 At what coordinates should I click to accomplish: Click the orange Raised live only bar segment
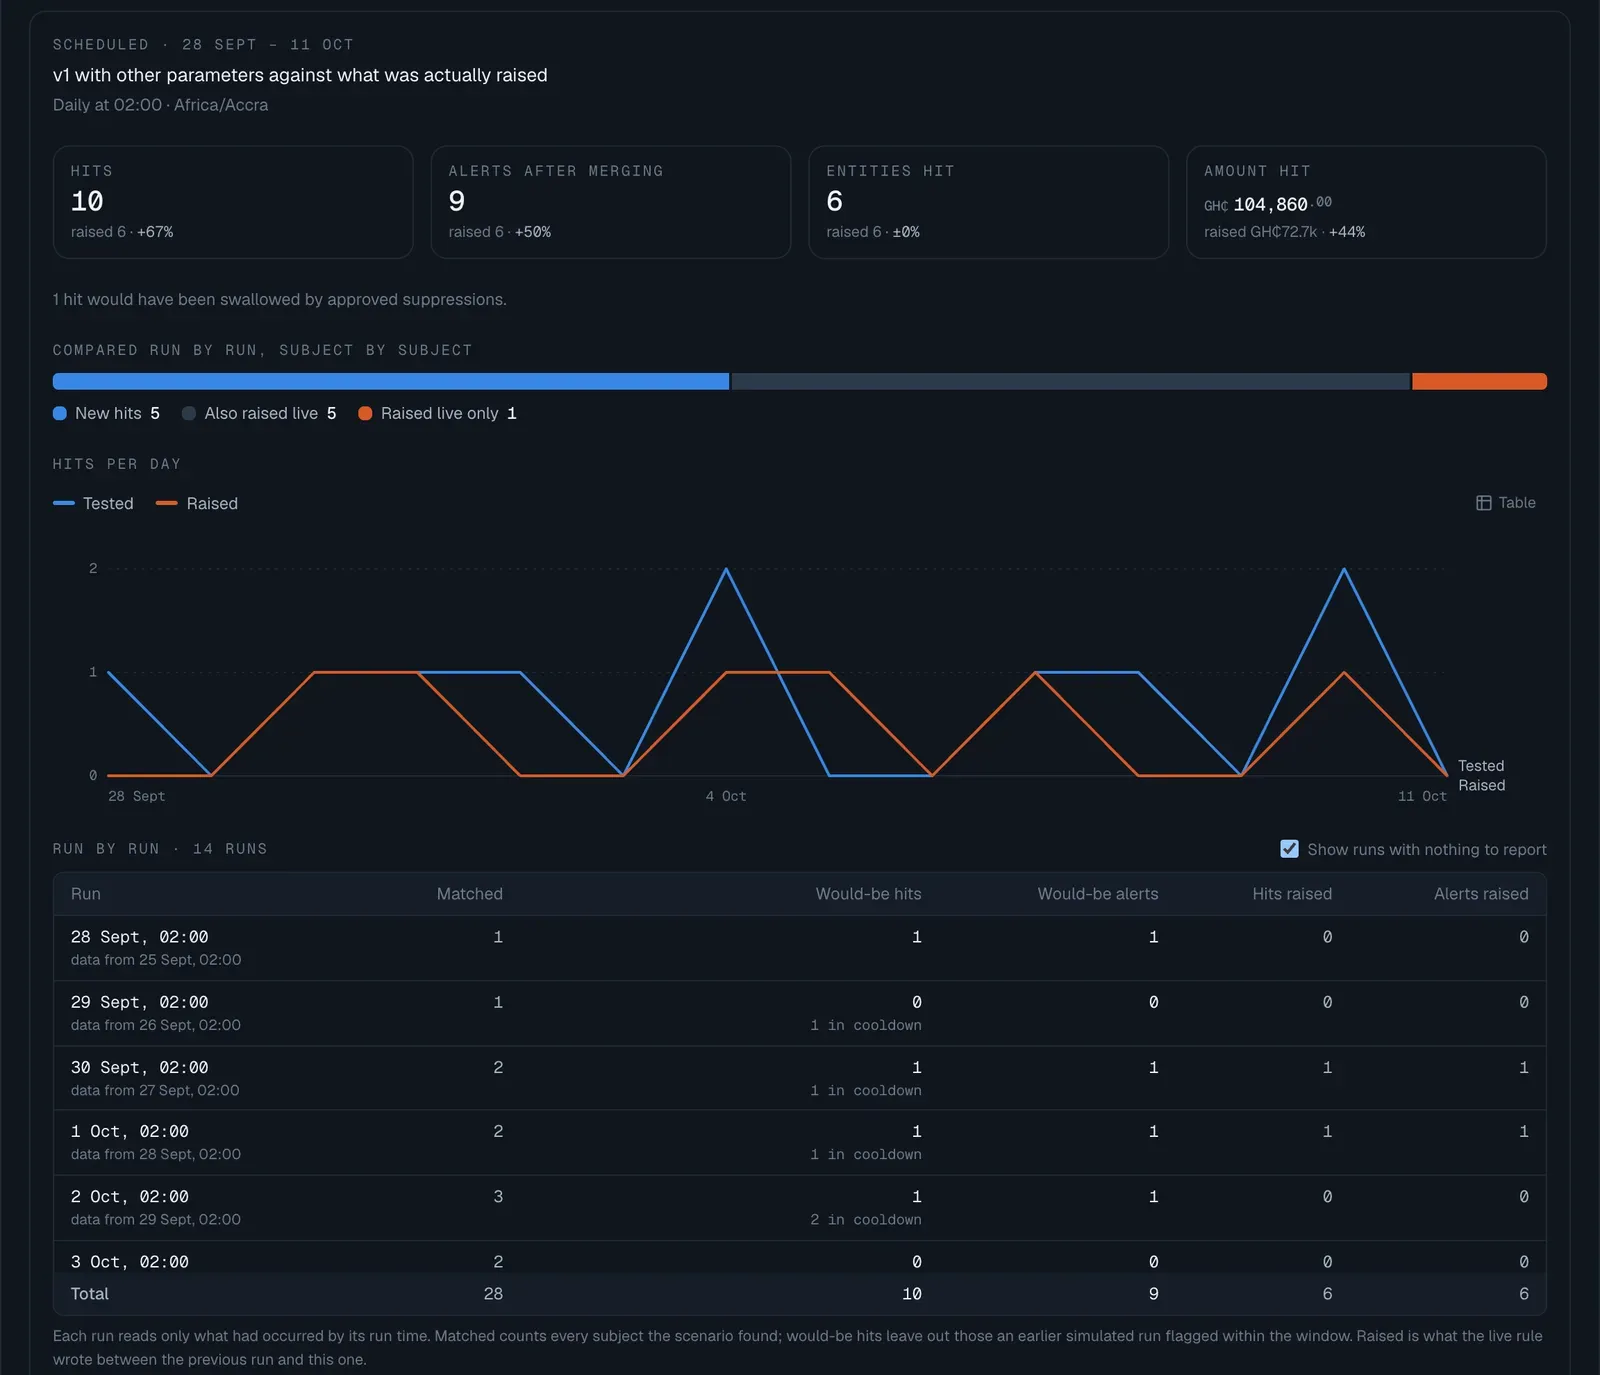tap(1479, 381)
